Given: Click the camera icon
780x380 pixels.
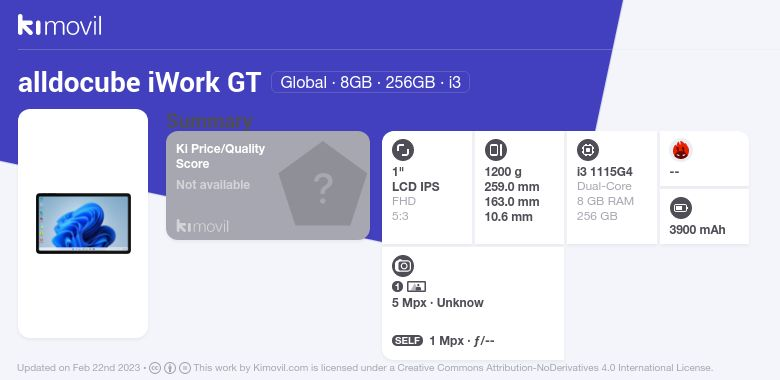Looking at the screenshot, I should pyautogui.click(x=403, y=266).
